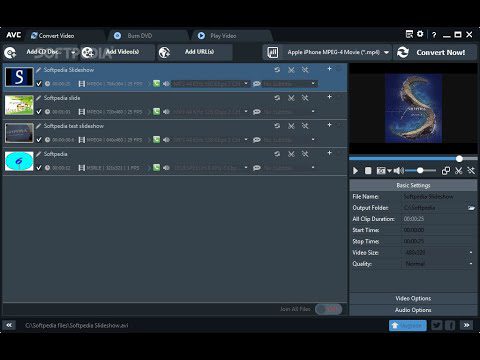Expand the Video Options section
480x360 pixels.
click(x=413, y=298)
